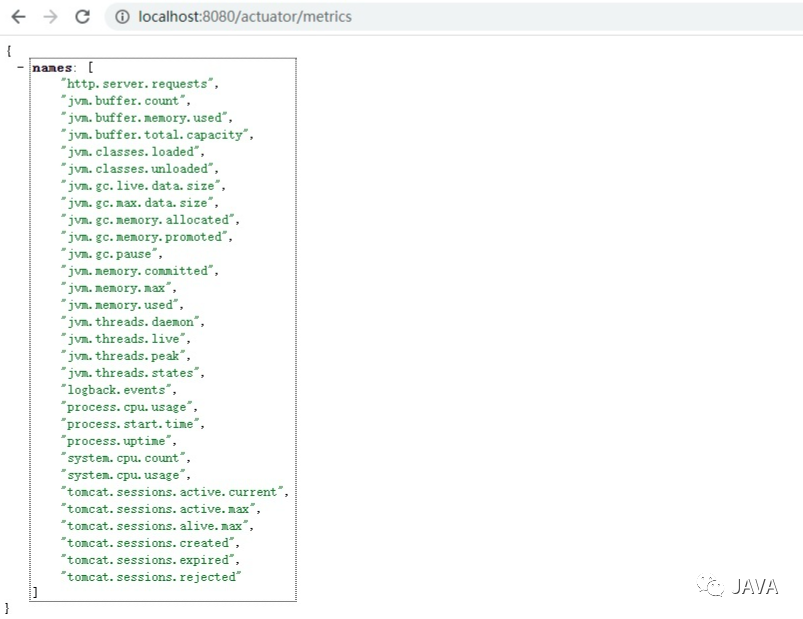
Task: Select "jvm.classes.unloaded" entry
Action: click(137, 169)
